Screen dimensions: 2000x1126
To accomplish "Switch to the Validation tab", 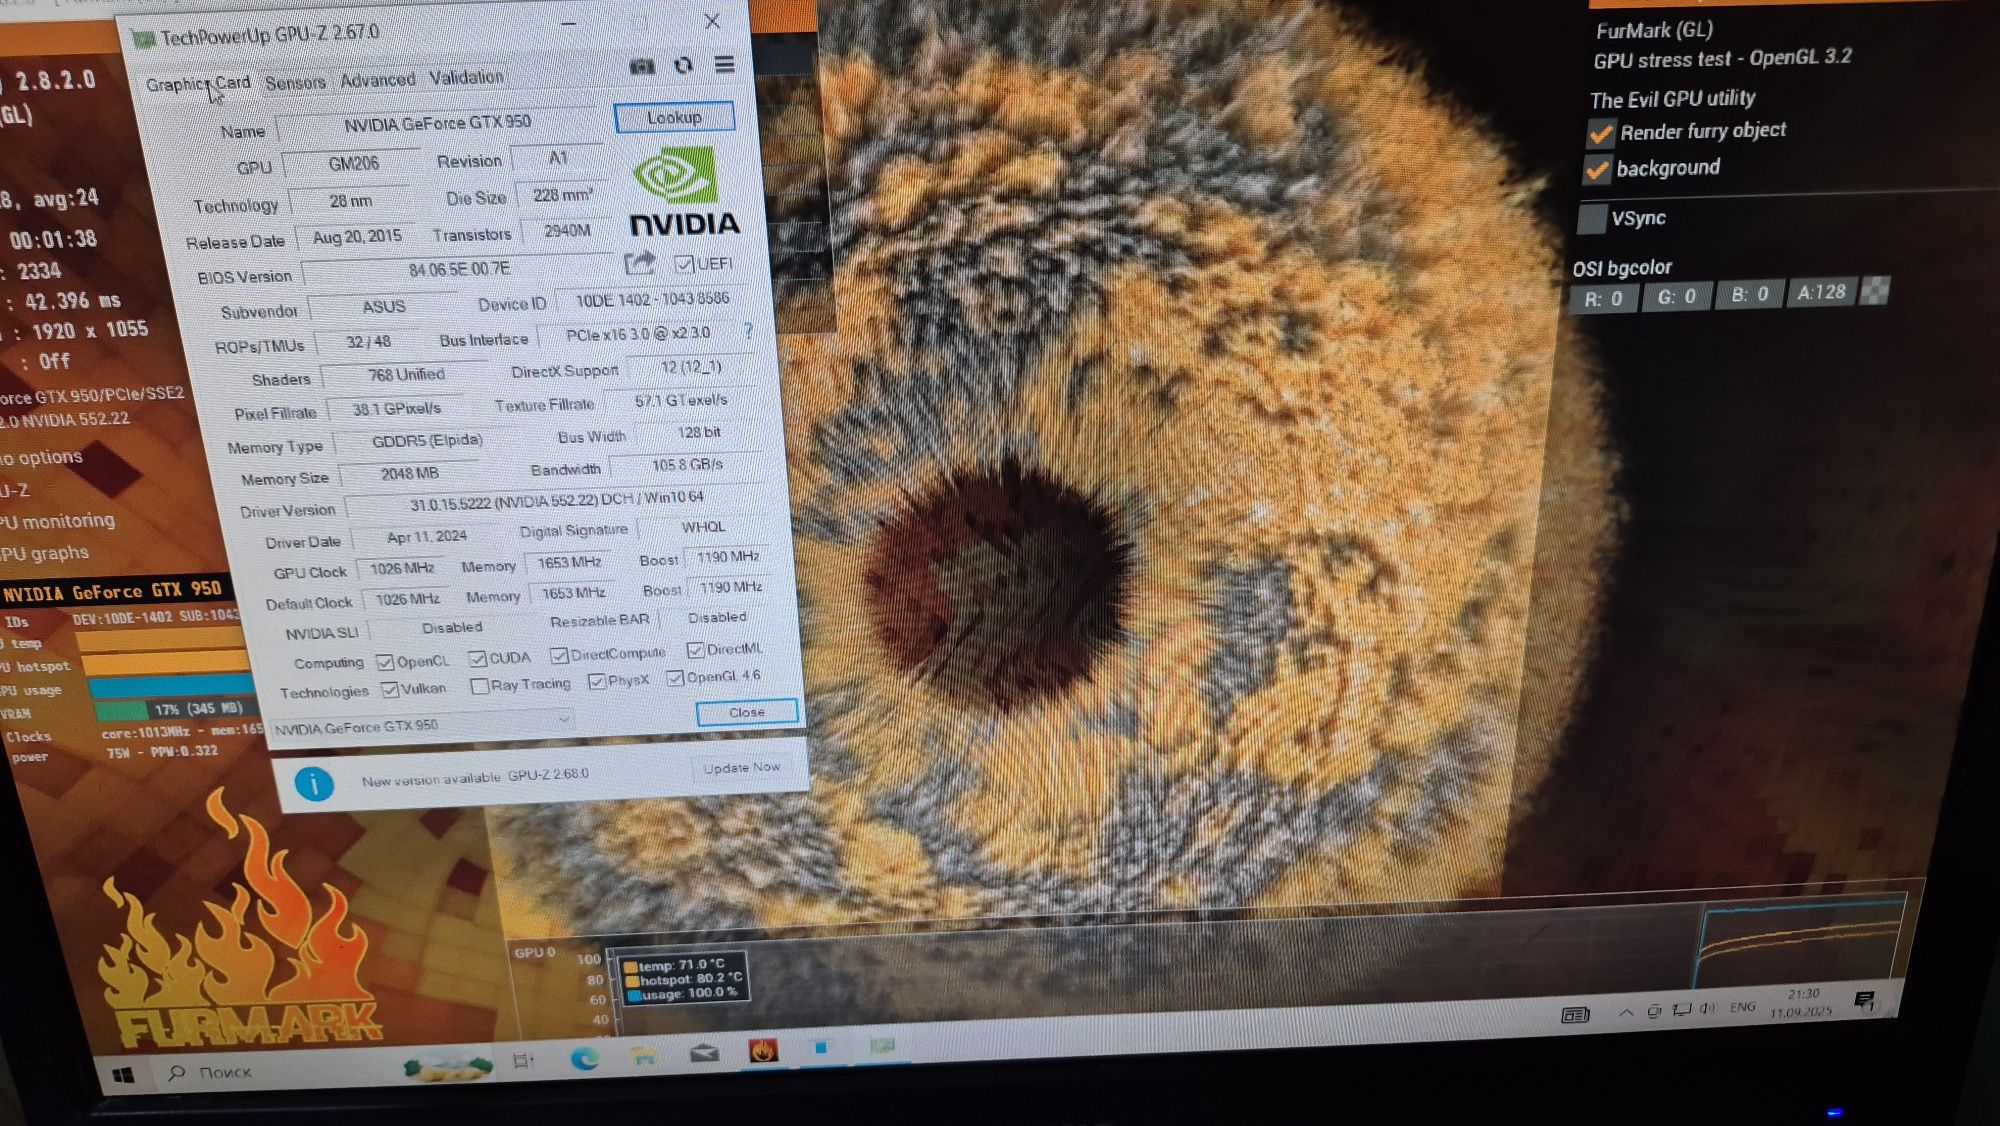I will [466, 77].
